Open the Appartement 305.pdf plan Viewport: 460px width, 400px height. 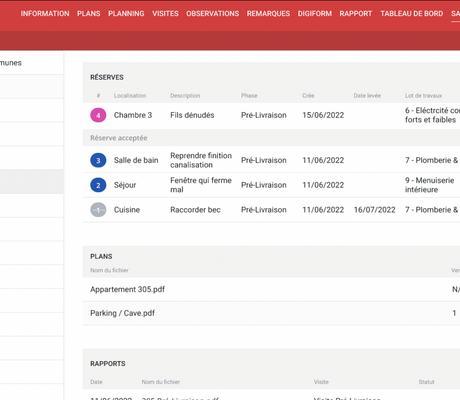click(127, 289)
